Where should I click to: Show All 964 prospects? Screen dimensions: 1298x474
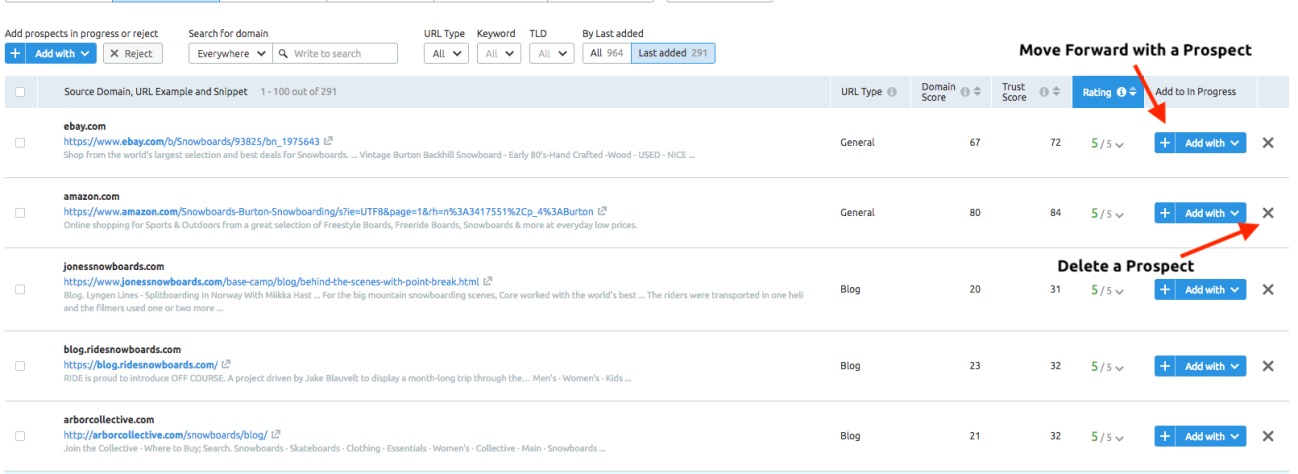[x=606, y=53]
